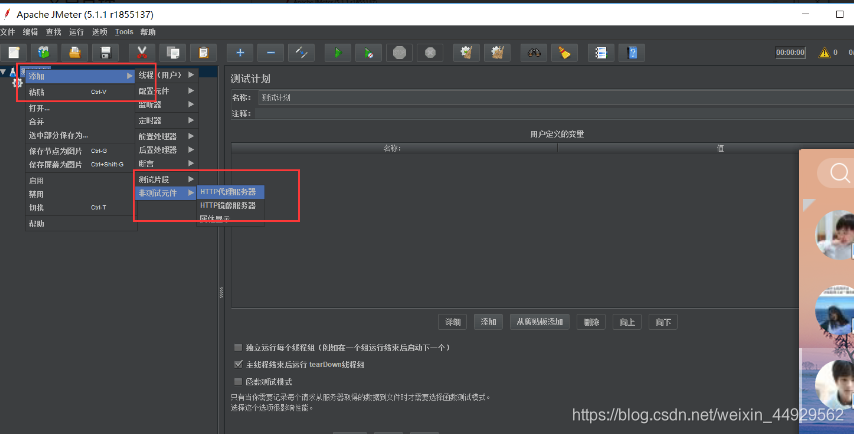Click the search magnifier in overlapping phone window
The width and height of the screenshot is (854, 434).
click(x=839, y=173)
